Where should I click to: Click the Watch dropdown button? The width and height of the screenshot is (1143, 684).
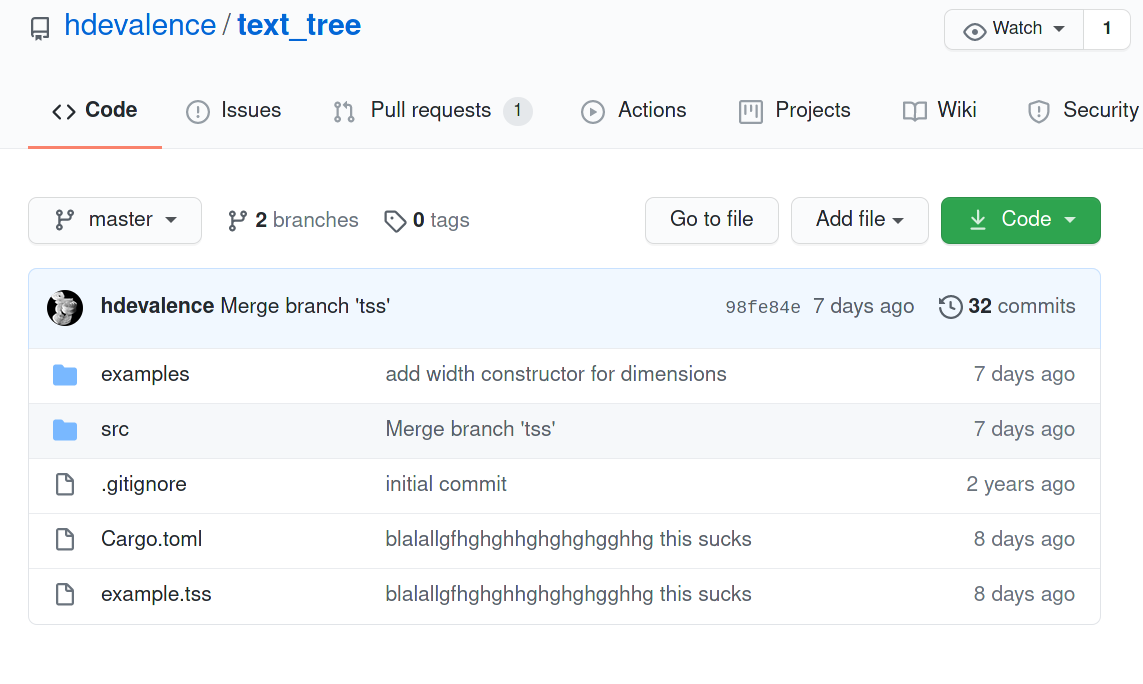click(x=1014, y=29)
